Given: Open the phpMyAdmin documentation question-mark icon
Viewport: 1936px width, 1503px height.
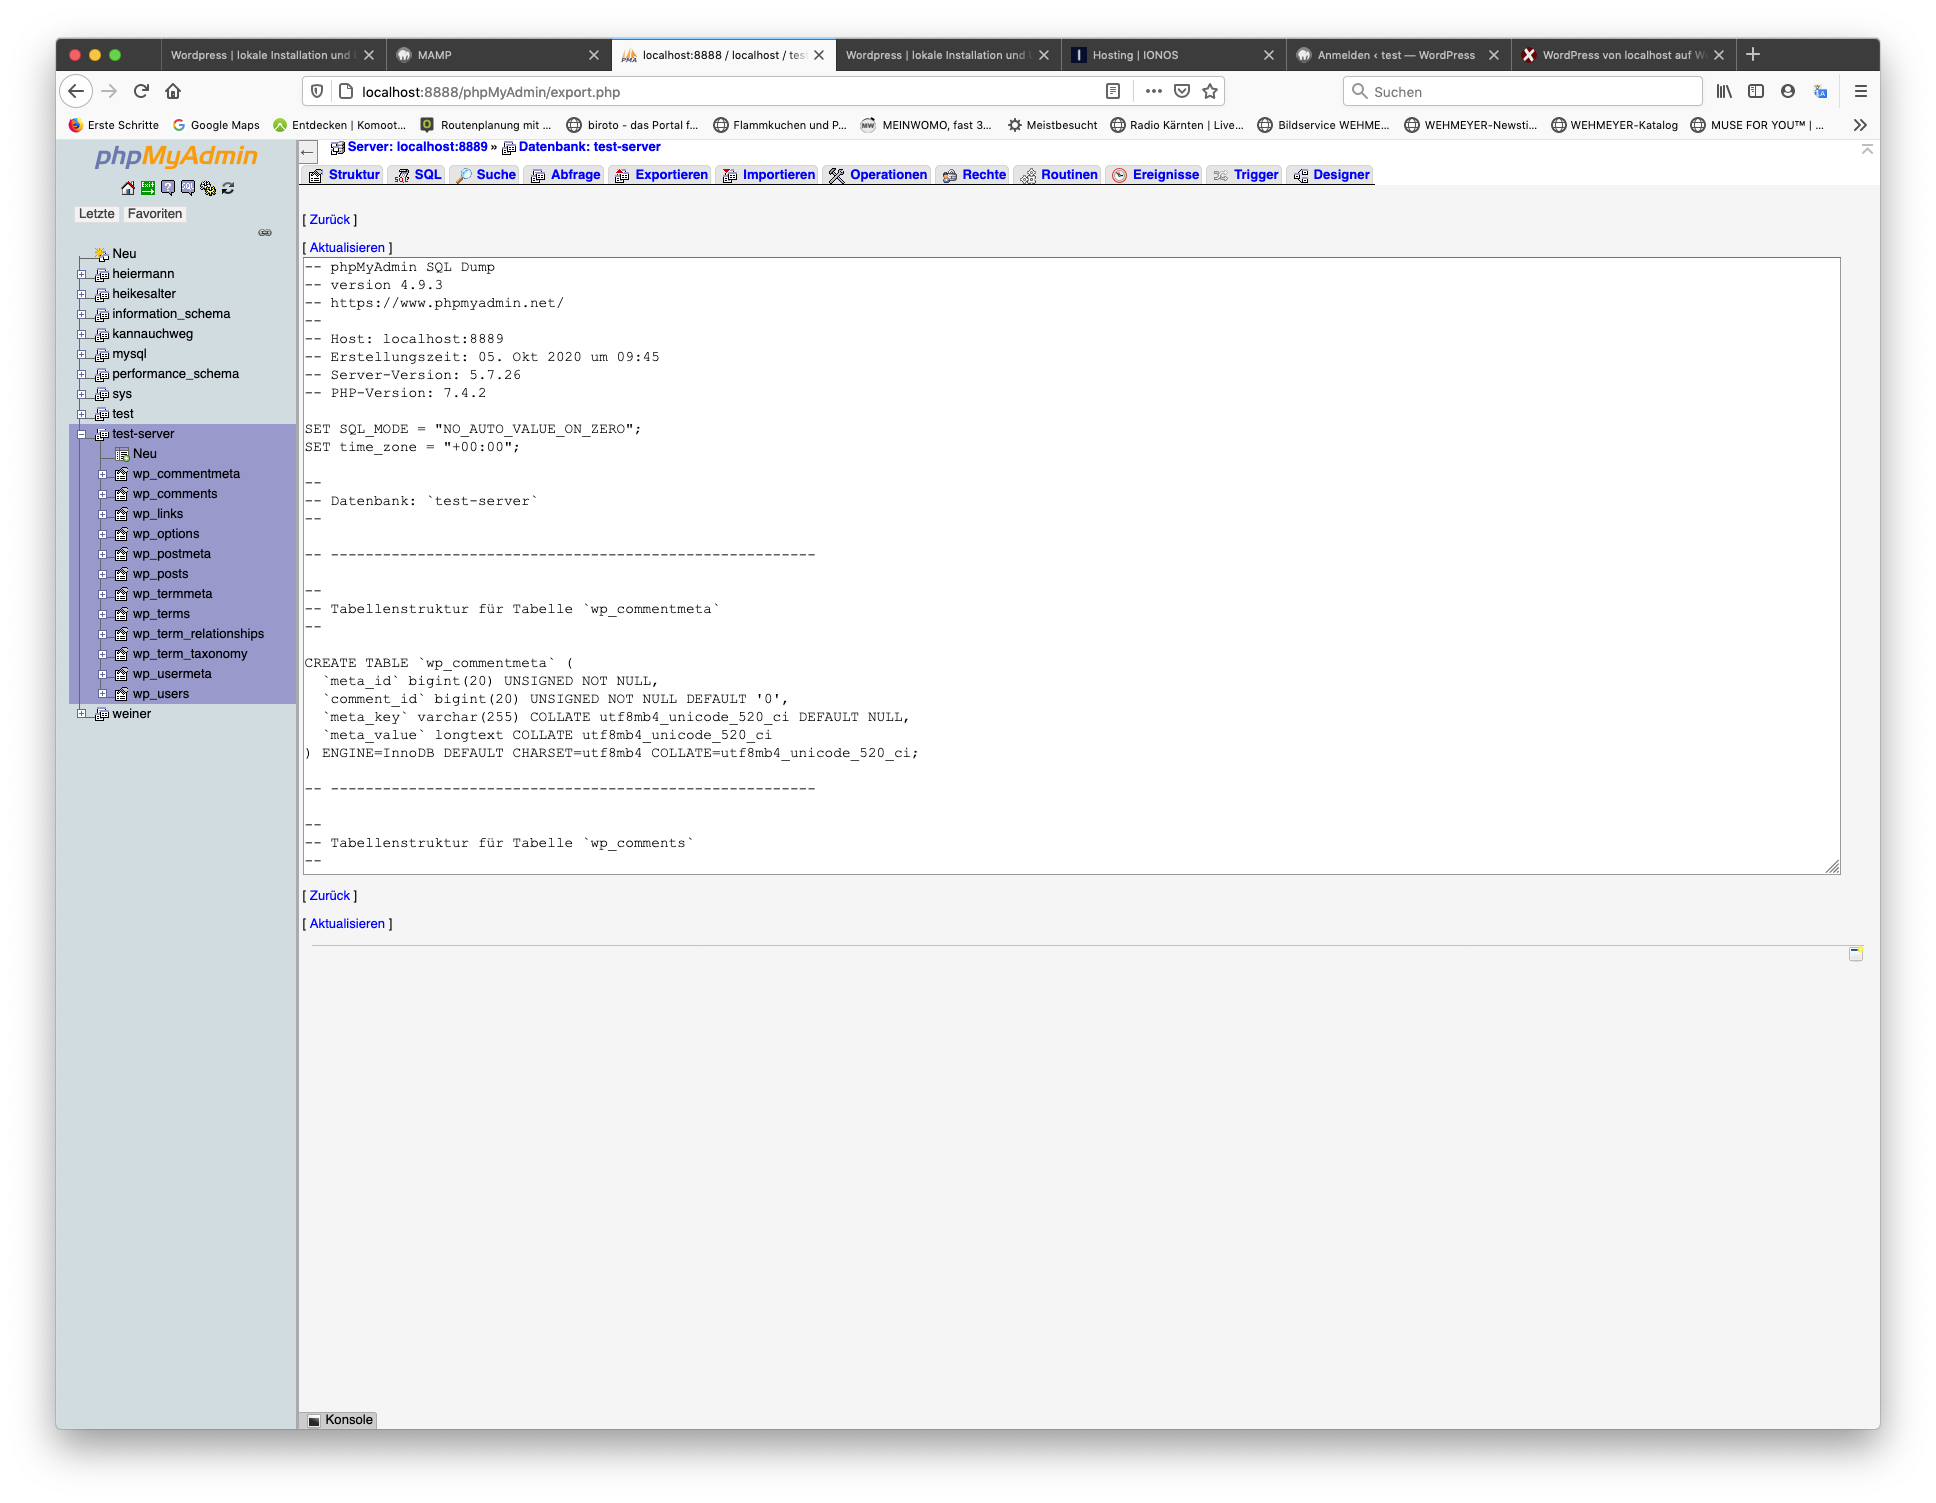Looking at the screenshot, I should [x=167, y=188].
